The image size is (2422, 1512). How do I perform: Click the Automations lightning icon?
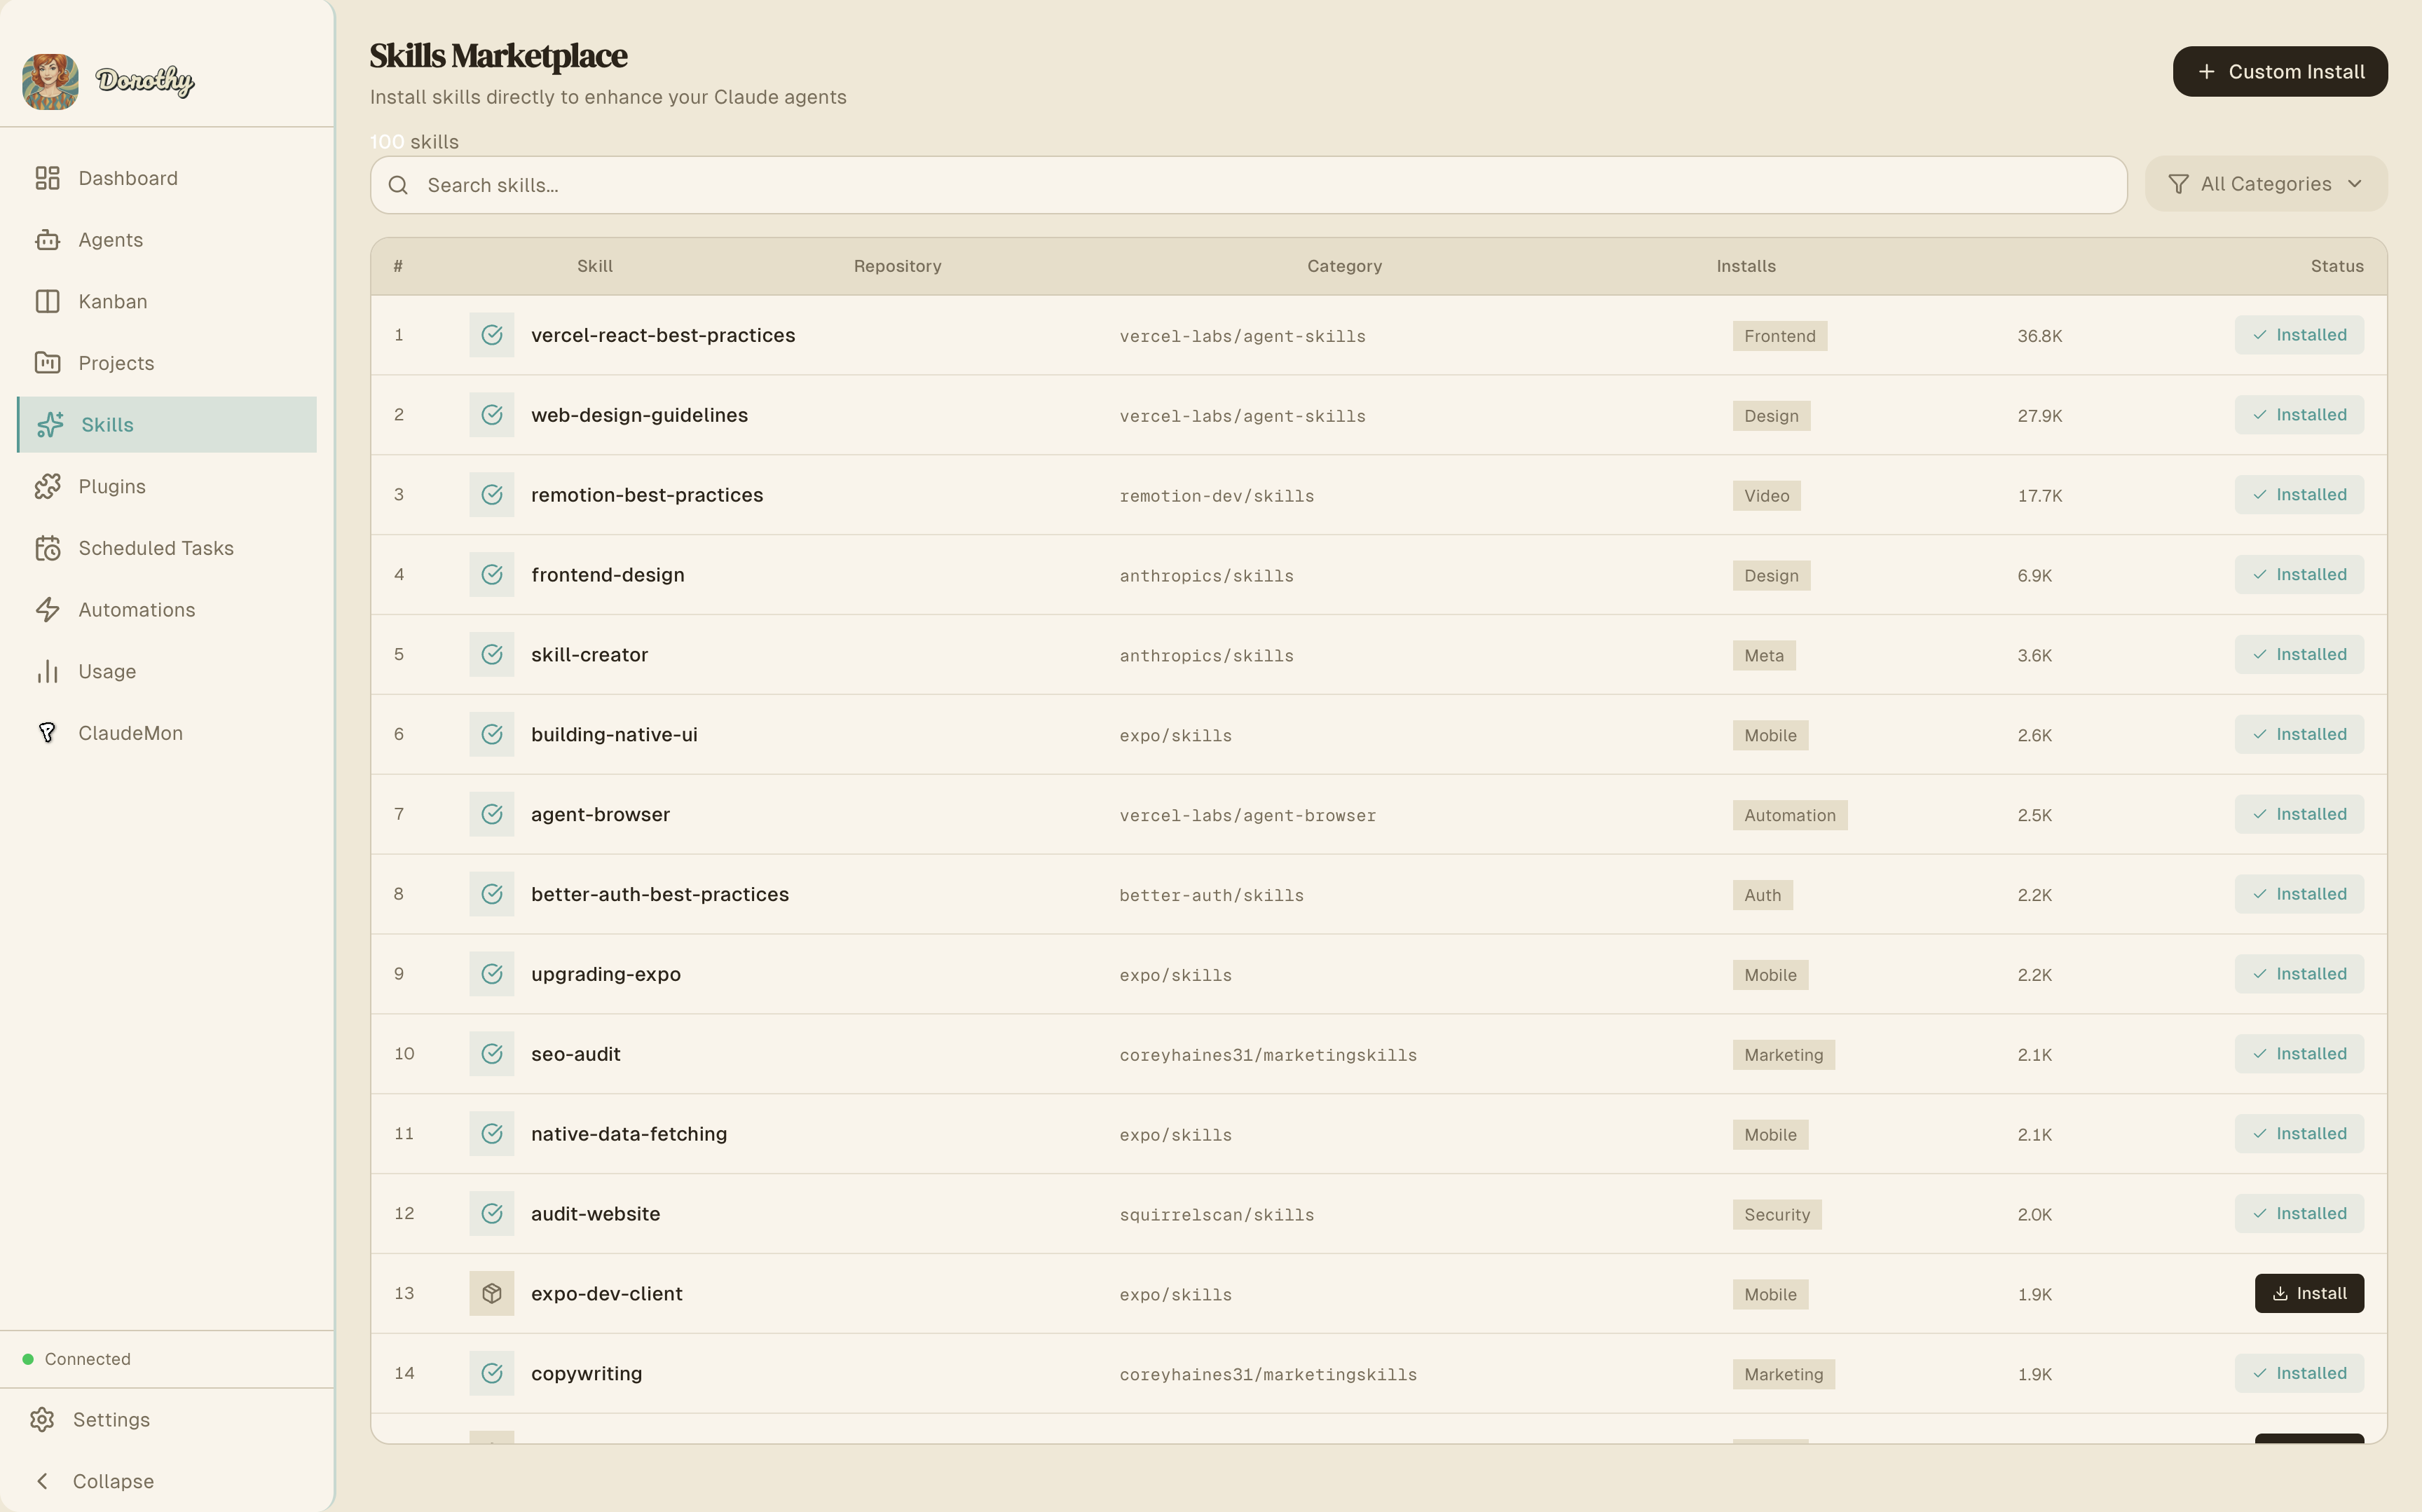click(47, 610)
